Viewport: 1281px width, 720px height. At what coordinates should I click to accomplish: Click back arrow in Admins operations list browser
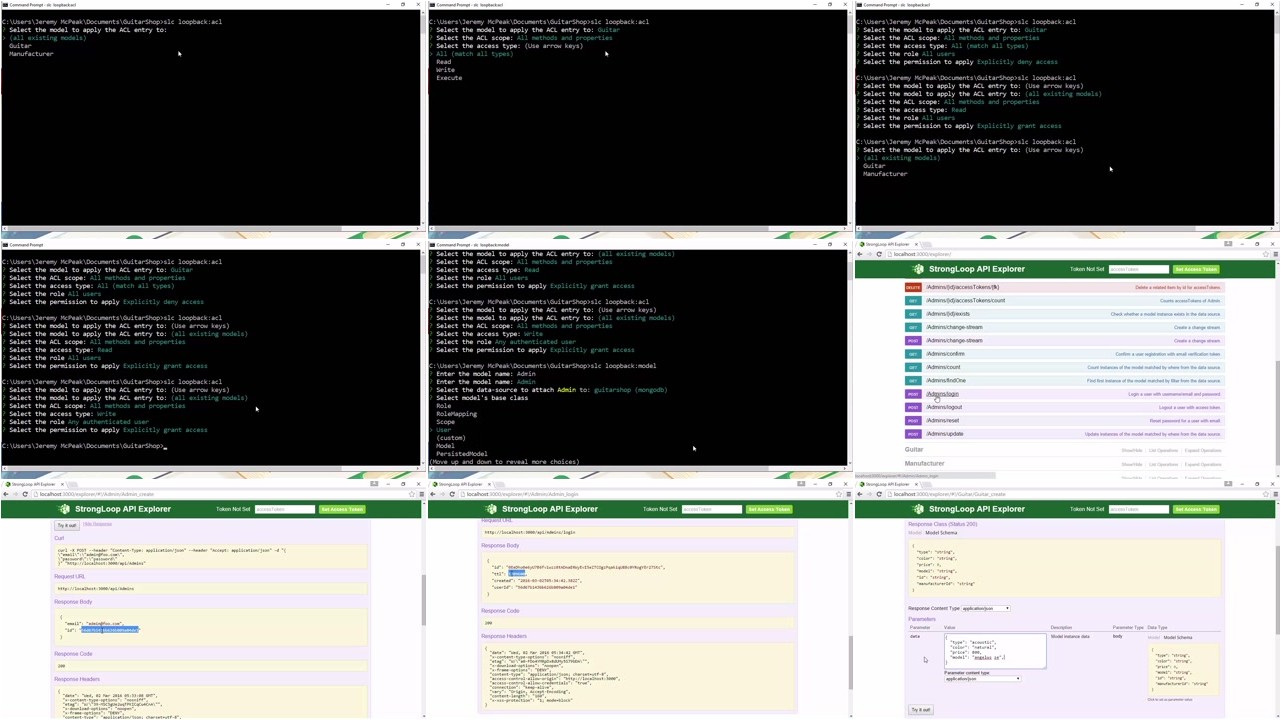coord(861,254)
